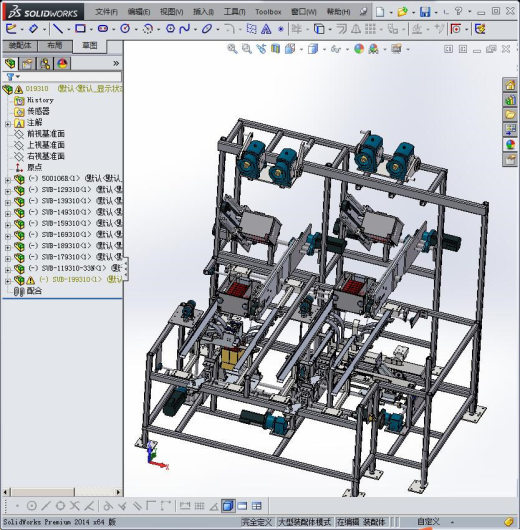520x530 pixels.
Task: Select the Corner Rectangle sketch tool
Action: point(80,29)
